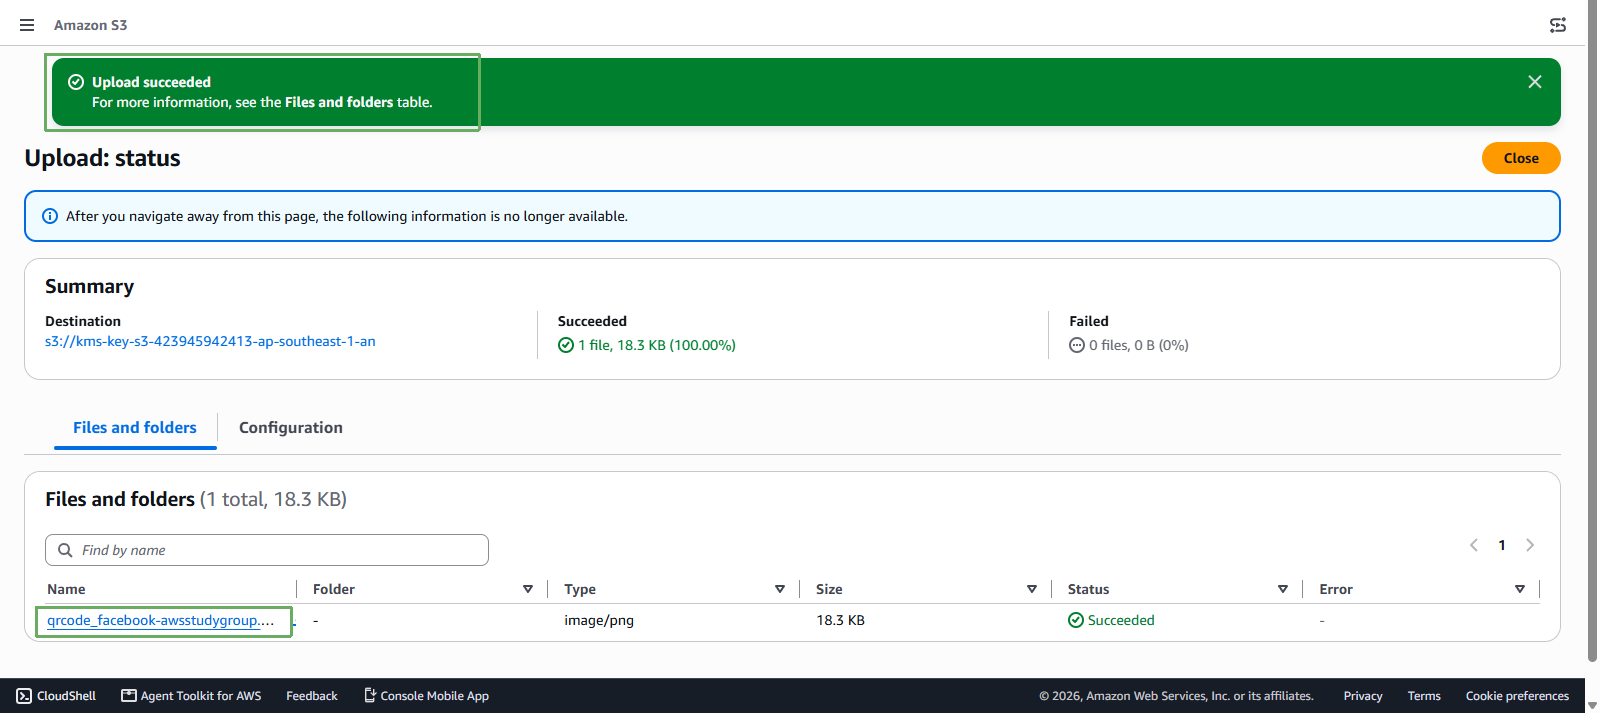Viewport: 1600px width, 713px height.
Task: Click the info icon in the navigation notice
Action: [50, 216]
